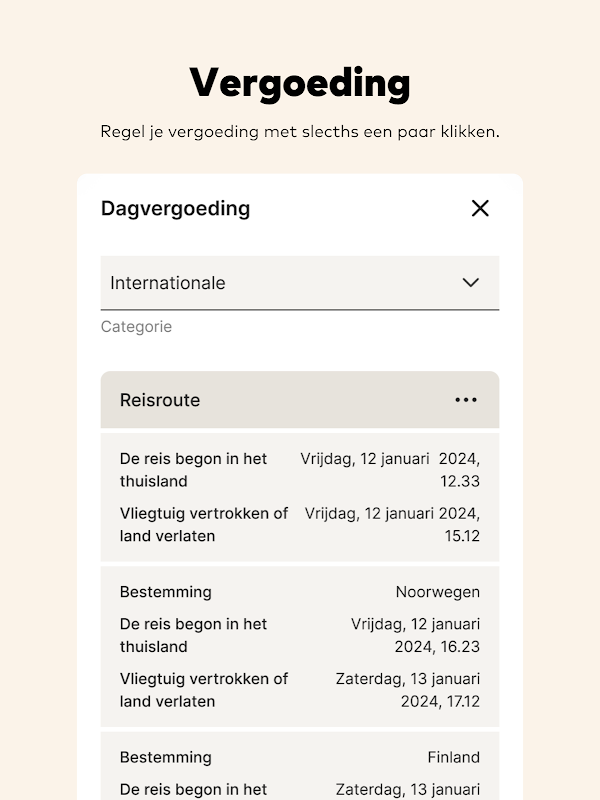Select the Noorwegen destination value

[x=437, y=592]
